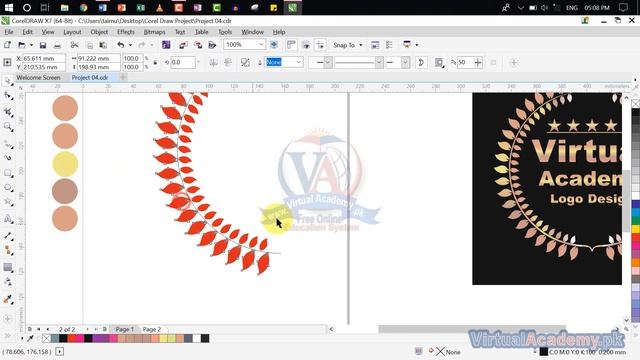The width and height of the screenshot is (640, 360).
Task: Select the Parallel Dimension tool
Action: pos(7,236)
